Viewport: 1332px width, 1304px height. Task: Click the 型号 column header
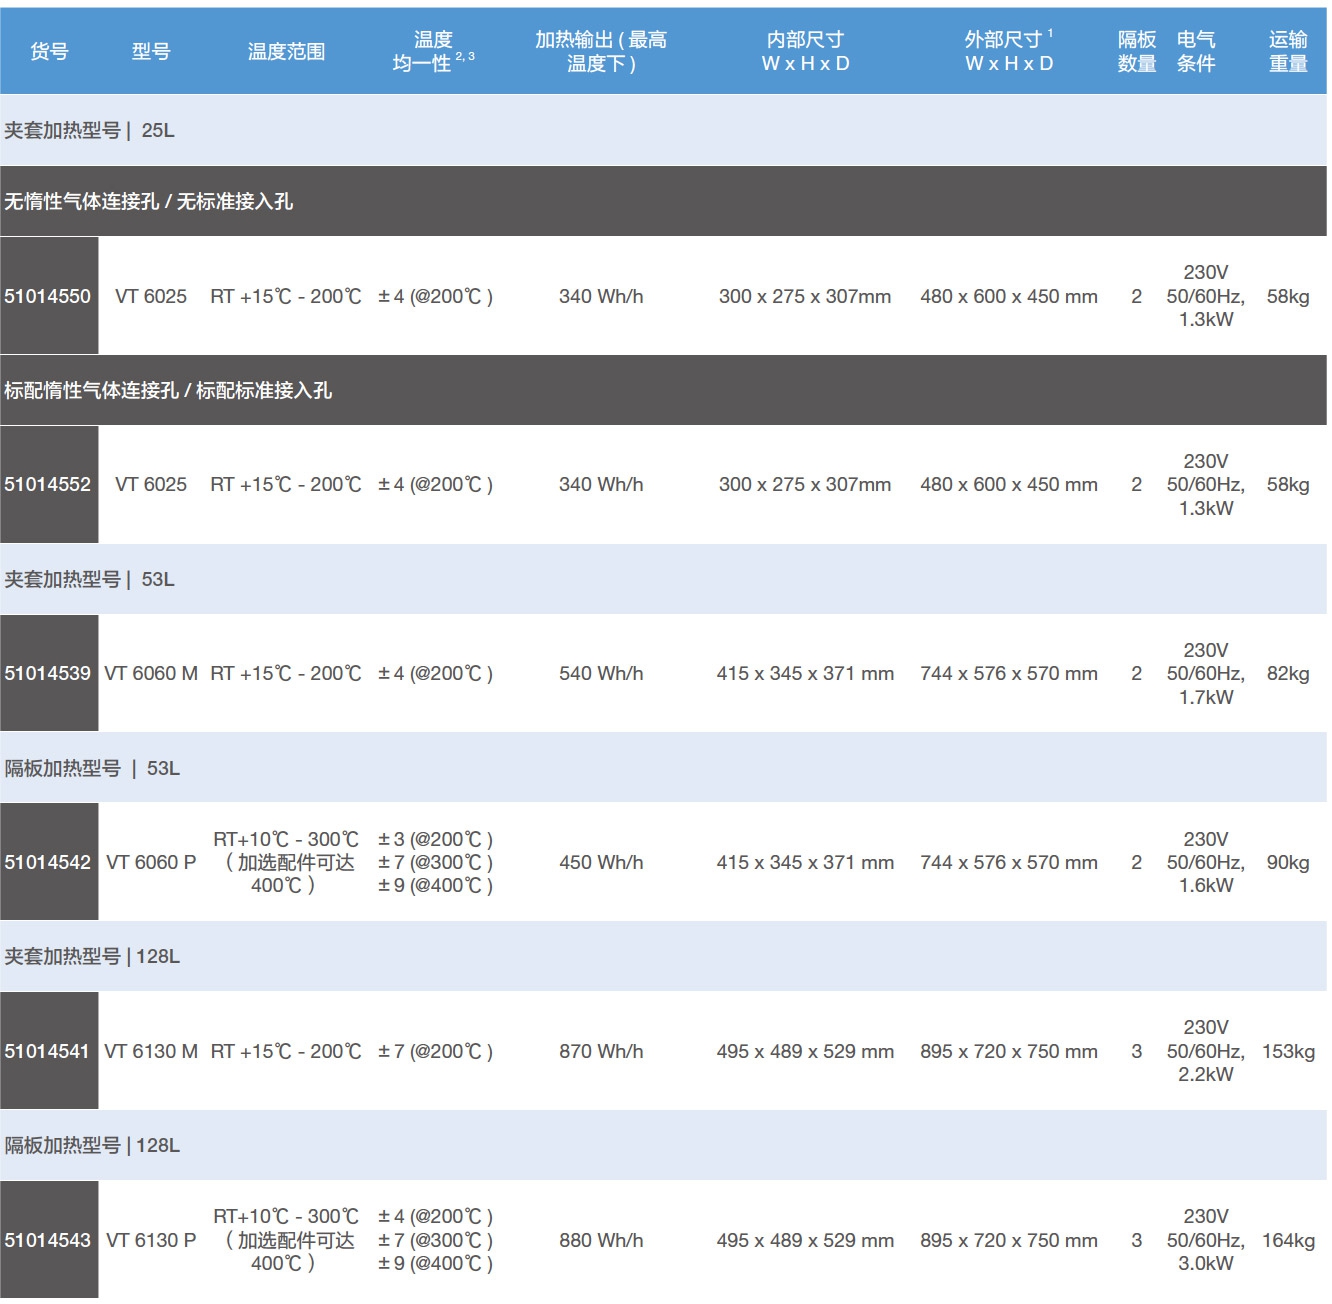151,52
